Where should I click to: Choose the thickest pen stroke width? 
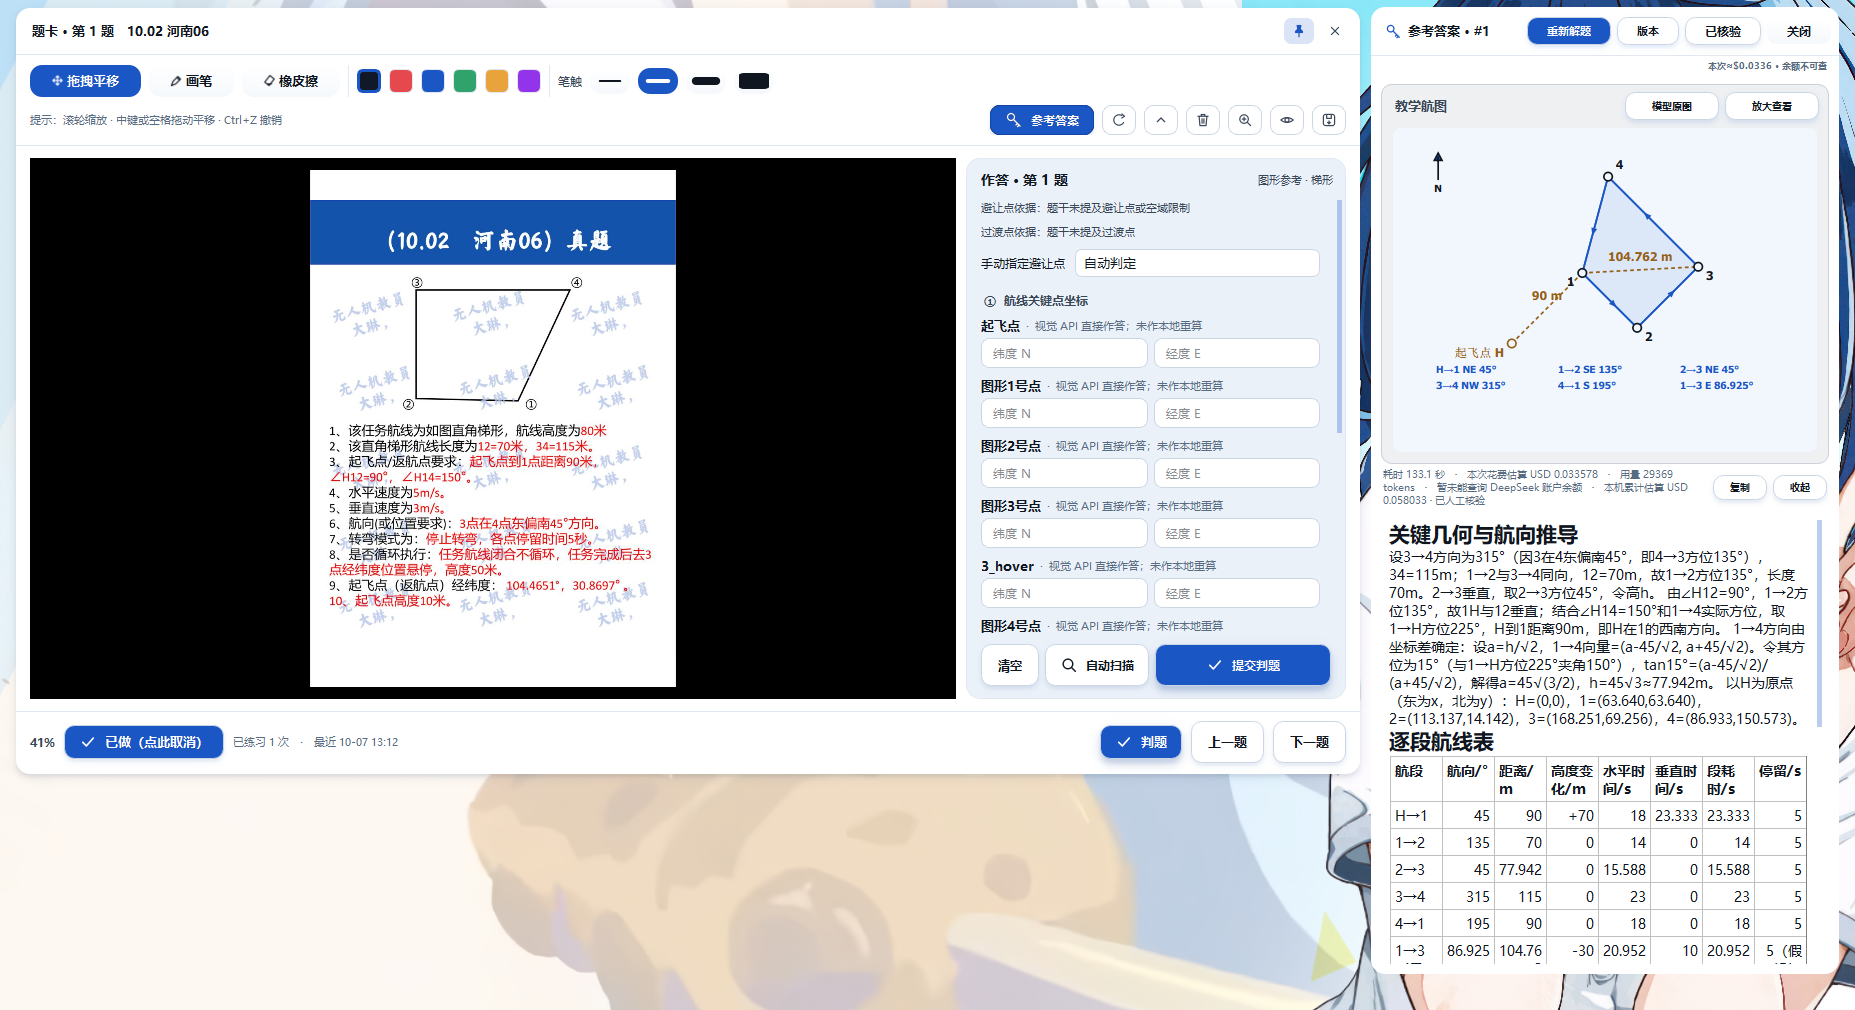(754, 81)
